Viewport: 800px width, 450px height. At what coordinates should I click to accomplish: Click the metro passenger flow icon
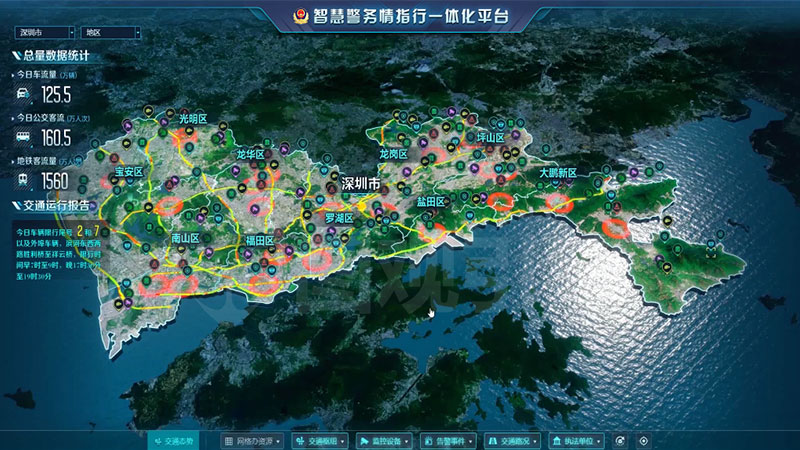22,181
